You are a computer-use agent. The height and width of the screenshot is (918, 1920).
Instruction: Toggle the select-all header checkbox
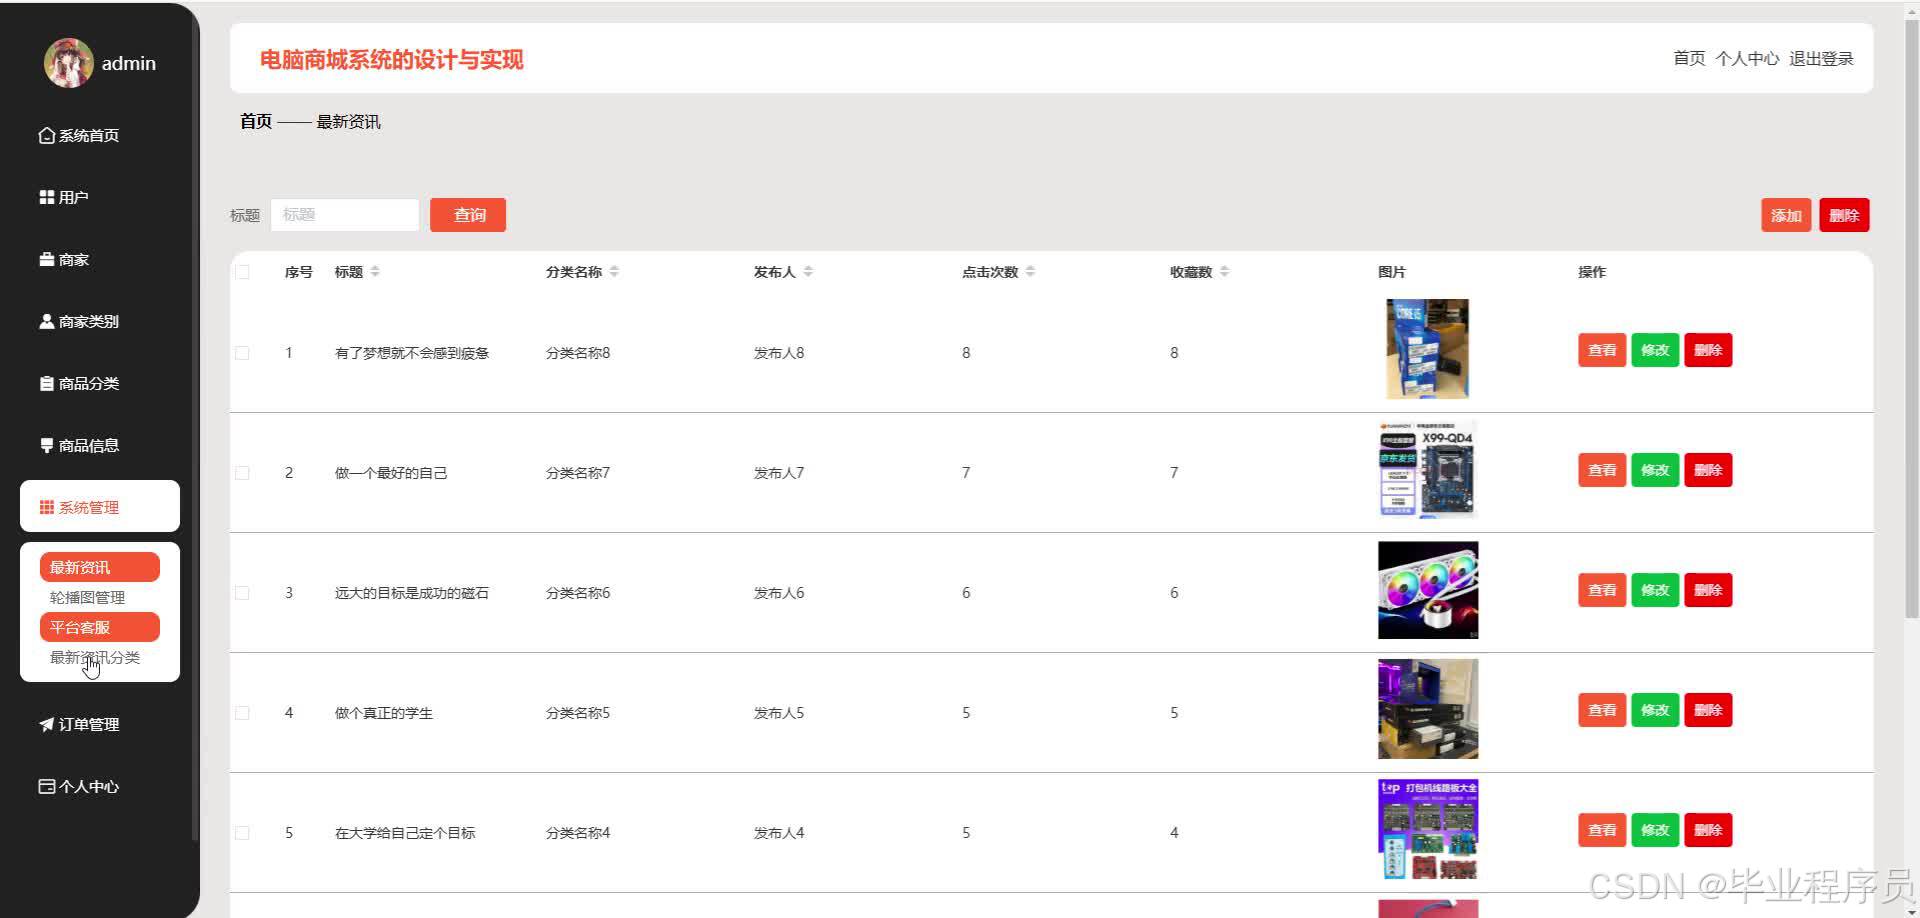(242, 272)
